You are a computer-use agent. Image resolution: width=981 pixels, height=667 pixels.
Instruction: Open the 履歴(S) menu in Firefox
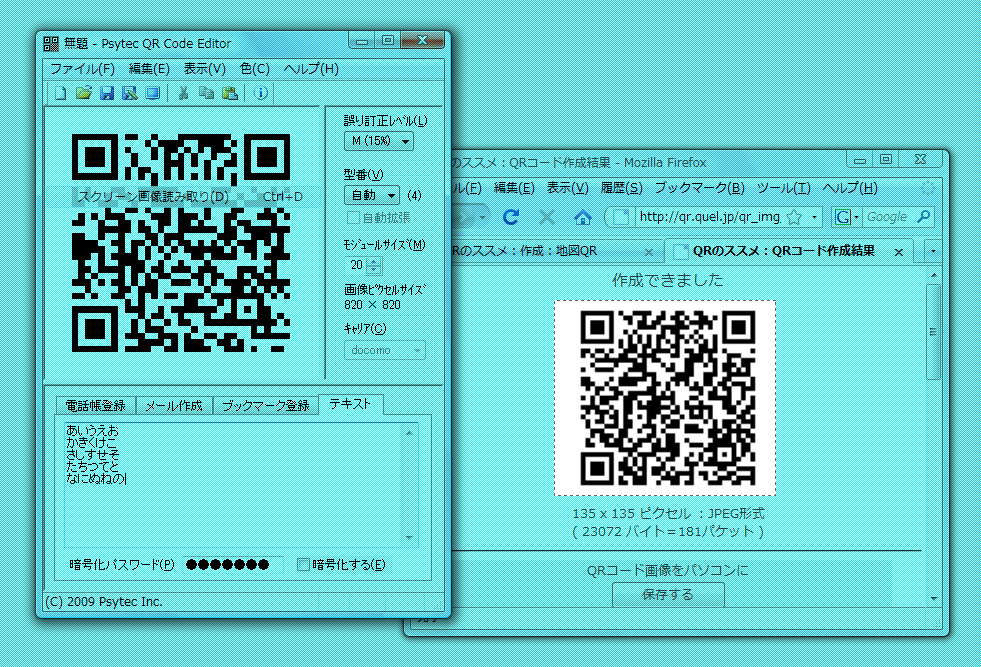click(x=621, y=188)
